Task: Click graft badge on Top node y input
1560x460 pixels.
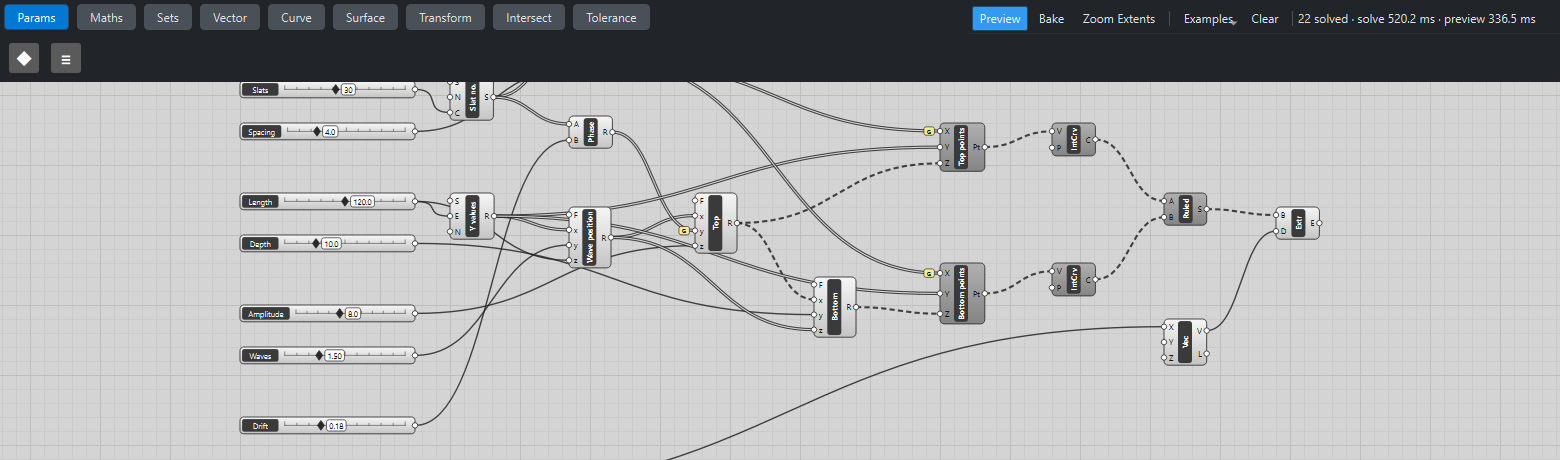Action: [x=684, y=230]
